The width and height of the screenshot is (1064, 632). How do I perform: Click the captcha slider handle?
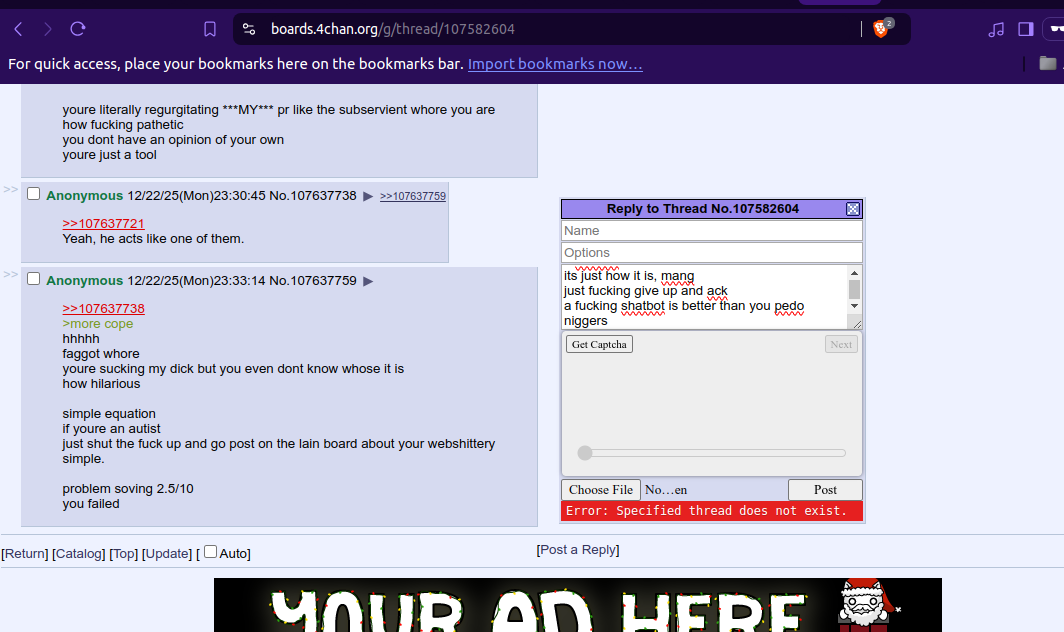click(585, 453)
